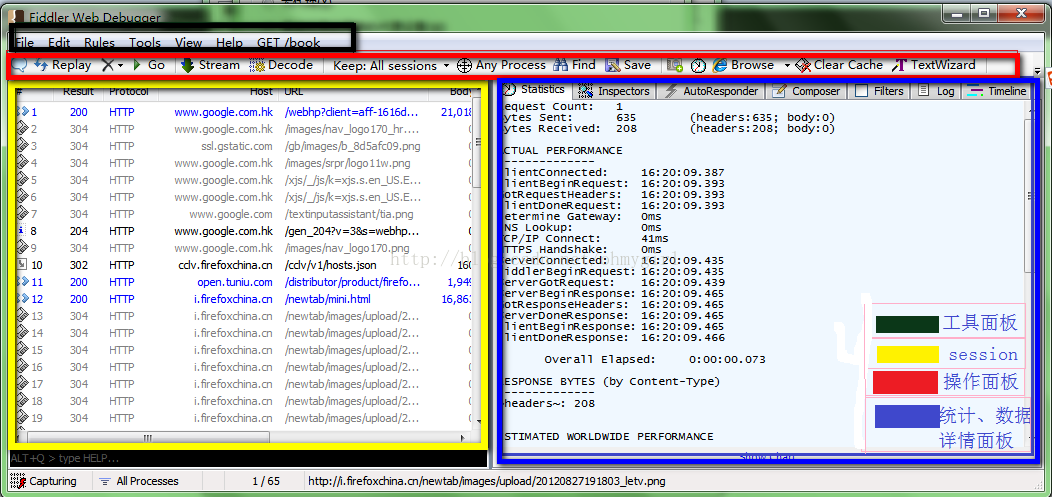
Task: Click the comment speech-bubble toolbar icon
Action: tap(19, 65)
